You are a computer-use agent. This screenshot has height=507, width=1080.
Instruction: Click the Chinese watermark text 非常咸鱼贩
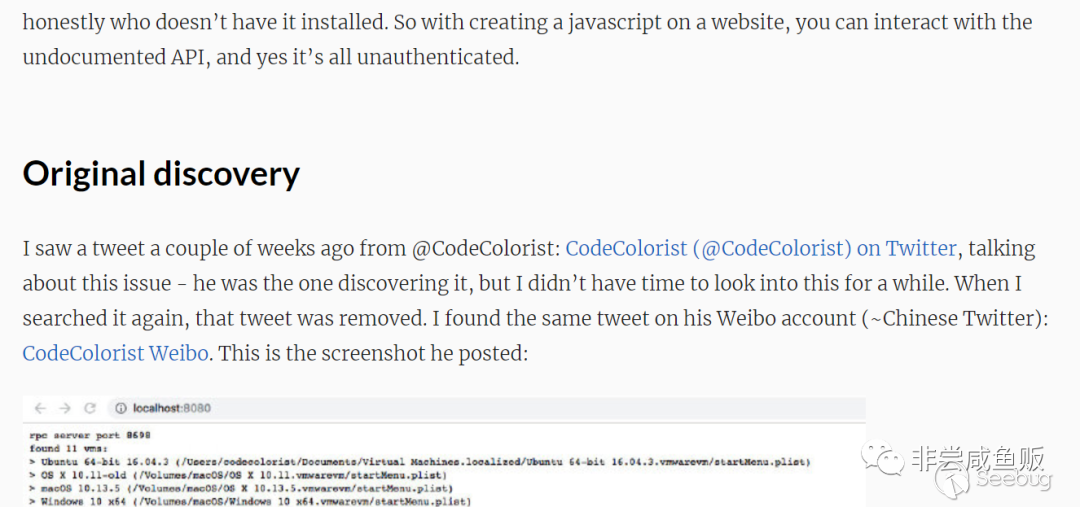click(x=980, y=459)
